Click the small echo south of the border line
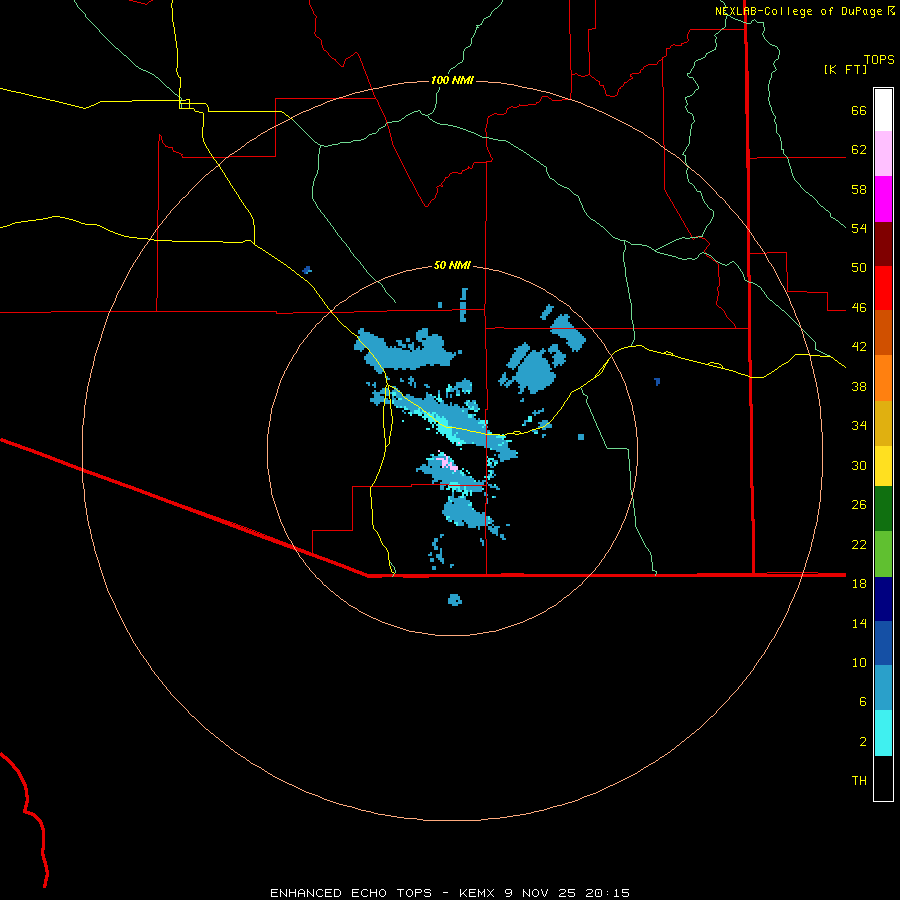This screenshot has width=900, height=900. tap(455, 600)
